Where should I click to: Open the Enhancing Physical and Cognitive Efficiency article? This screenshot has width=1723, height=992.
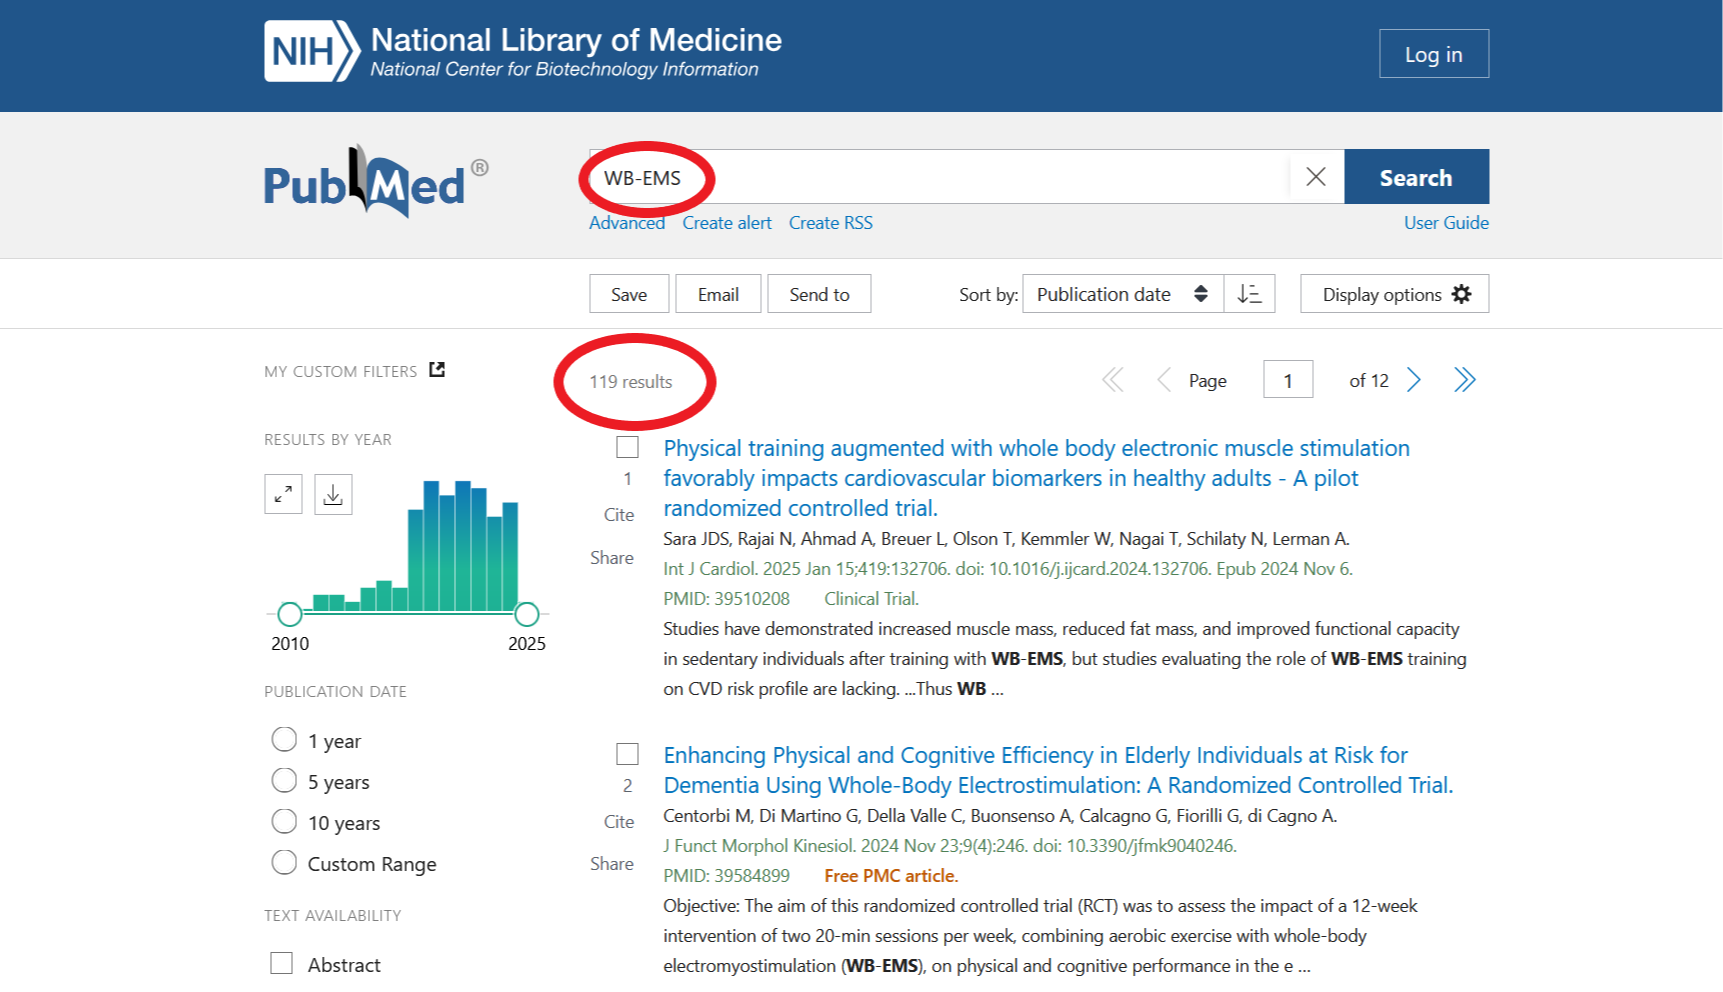(1058, 770)
